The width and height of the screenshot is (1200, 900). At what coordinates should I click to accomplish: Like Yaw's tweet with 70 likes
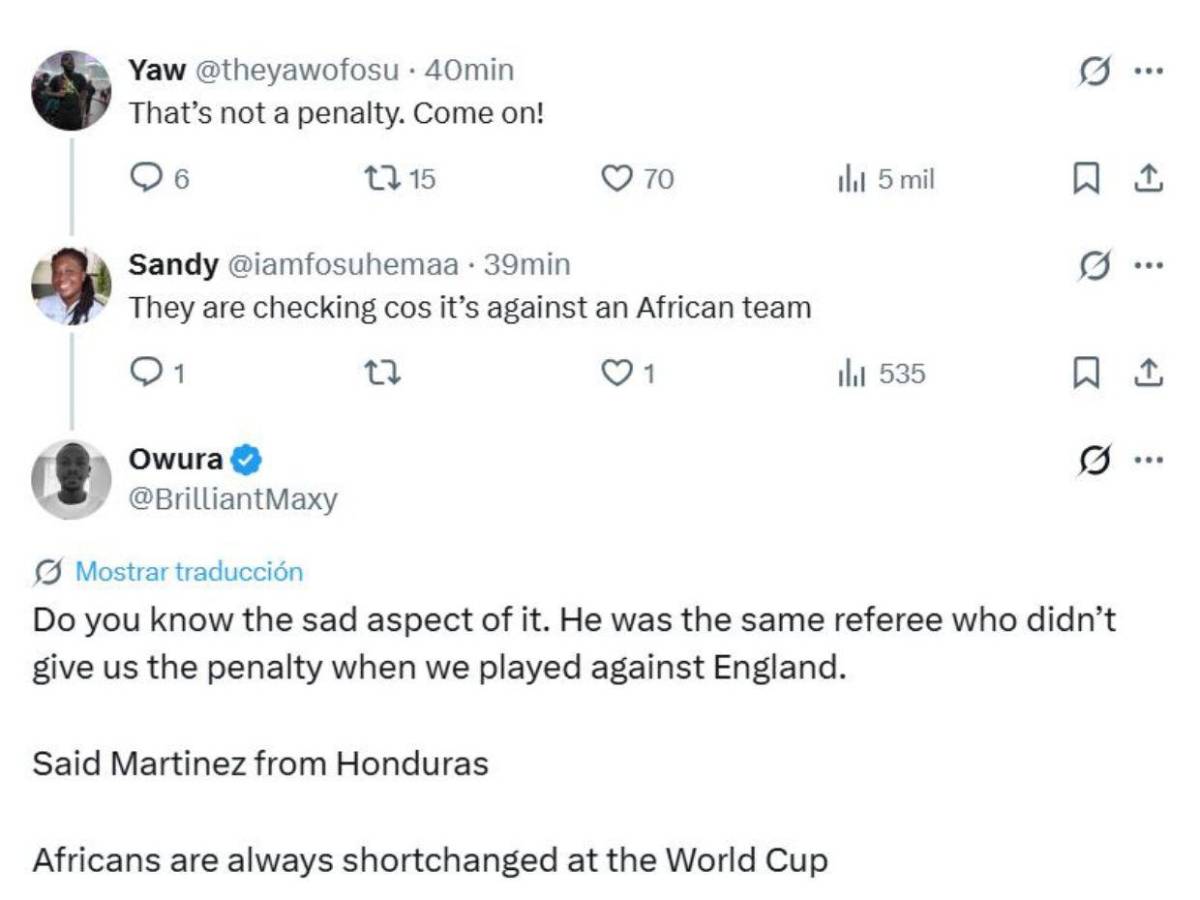pos(637,179)
